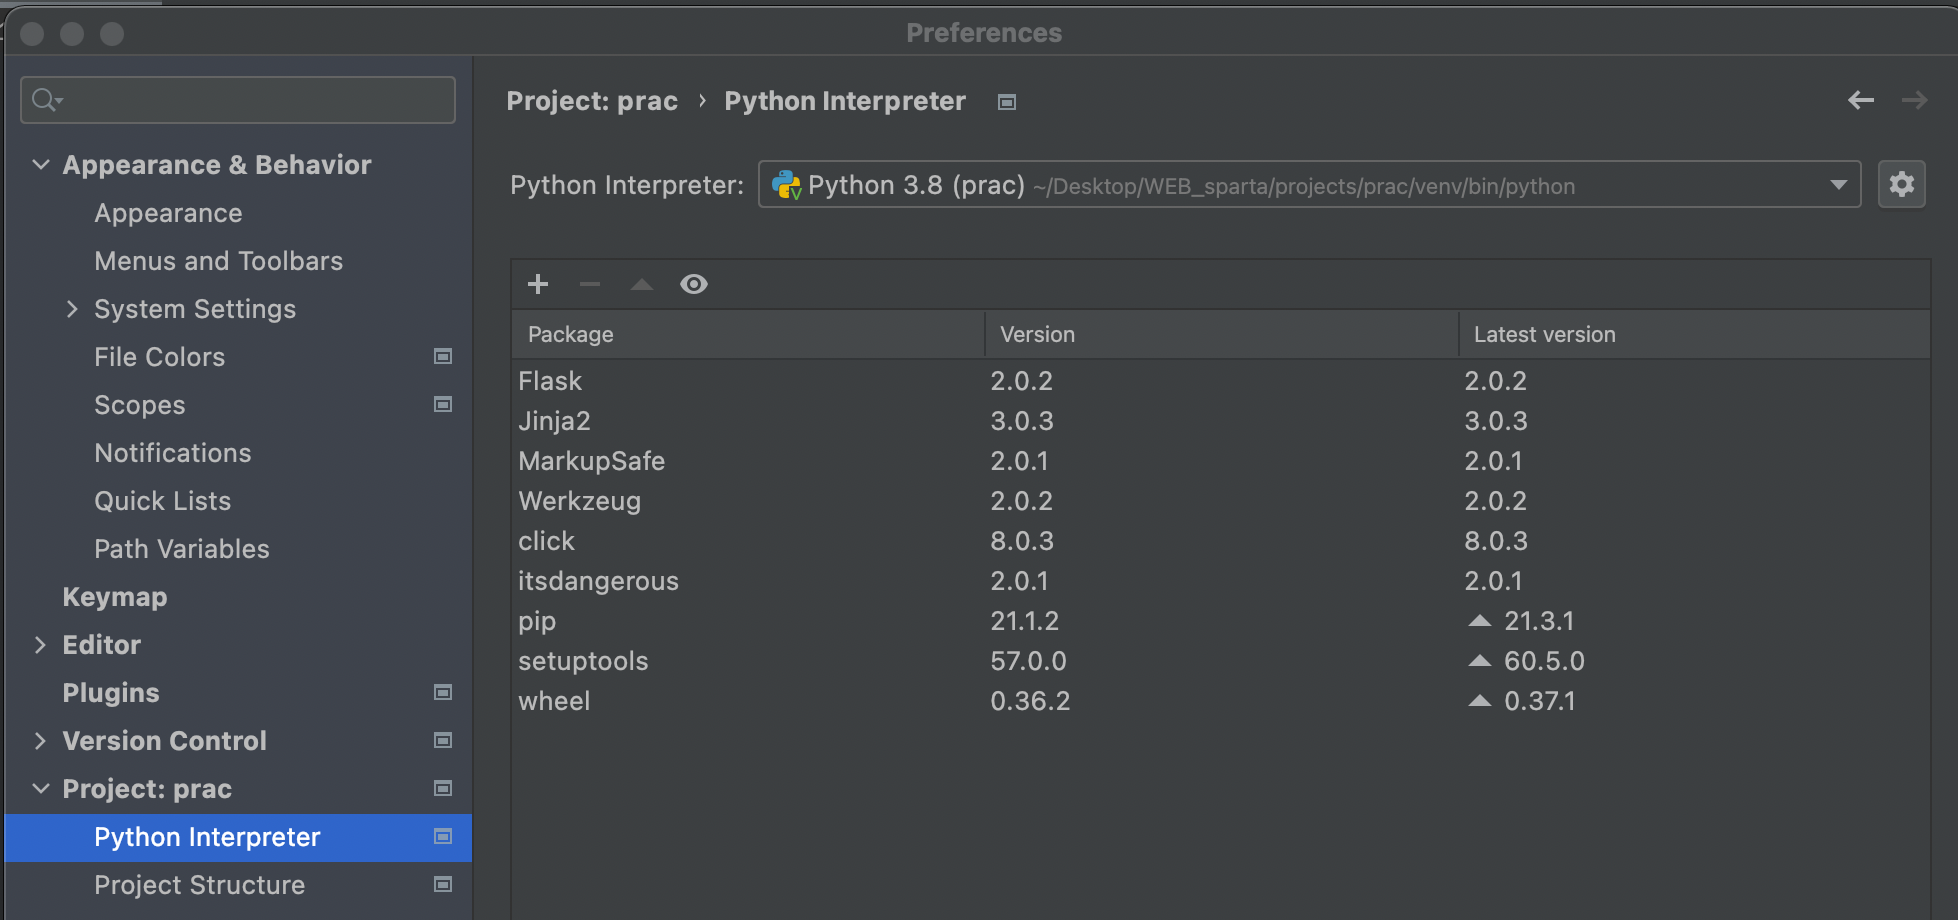
Task: Click version 8.0.3 in Version column
Action: pos(1022,541)
